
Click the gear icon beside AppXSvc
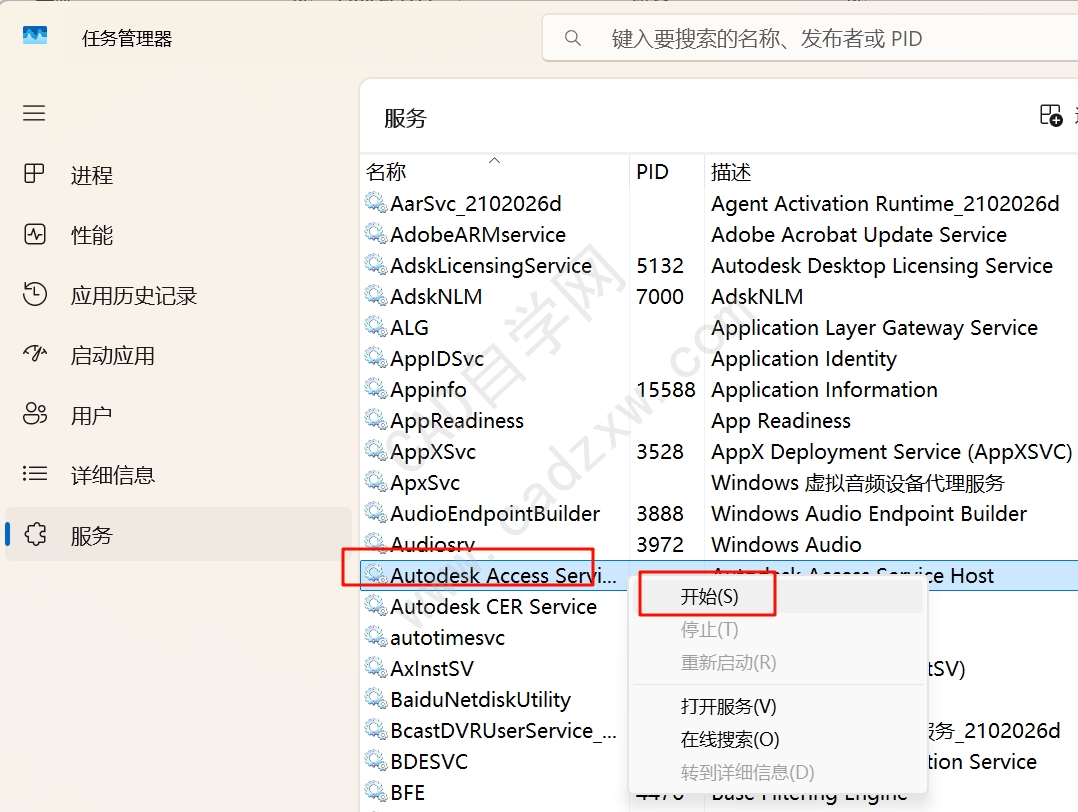click(x=375, y=451)
